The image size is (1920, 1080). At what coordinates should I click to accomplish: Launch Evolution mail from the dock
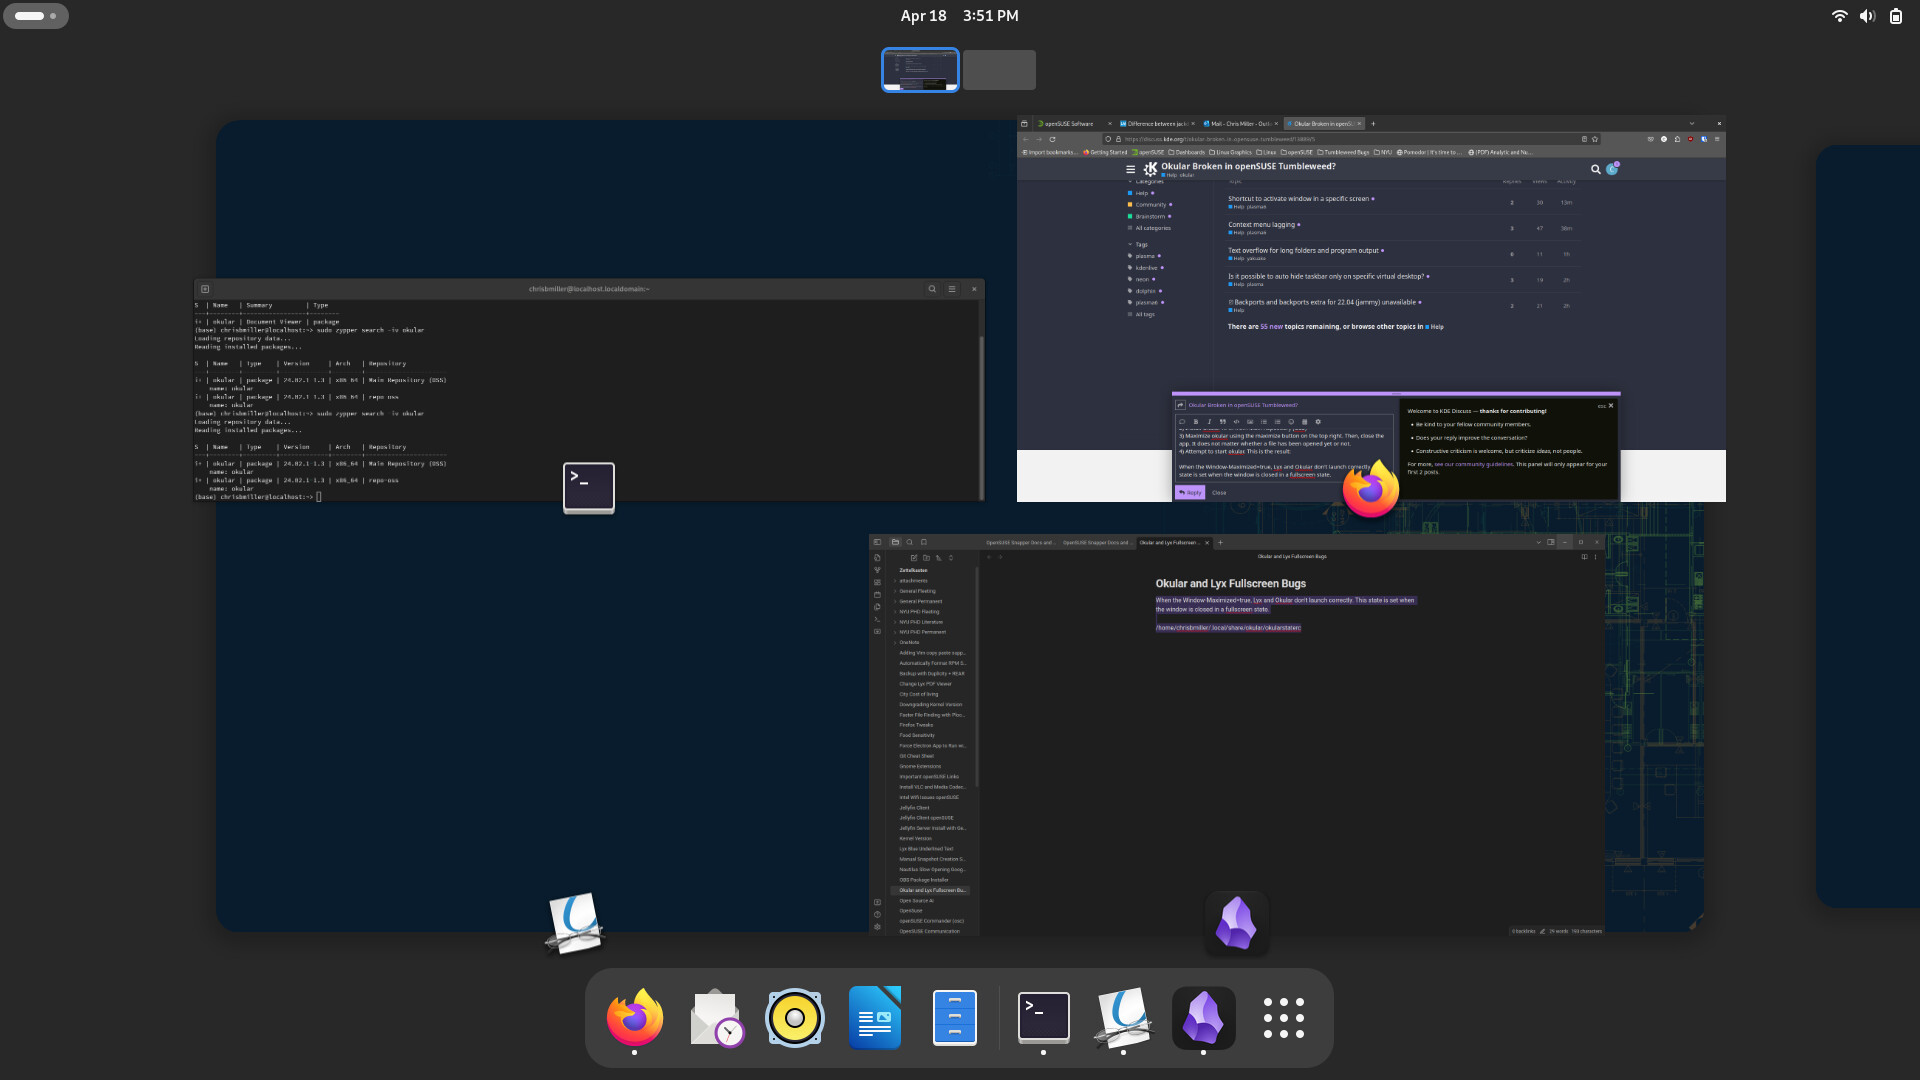715,1017
